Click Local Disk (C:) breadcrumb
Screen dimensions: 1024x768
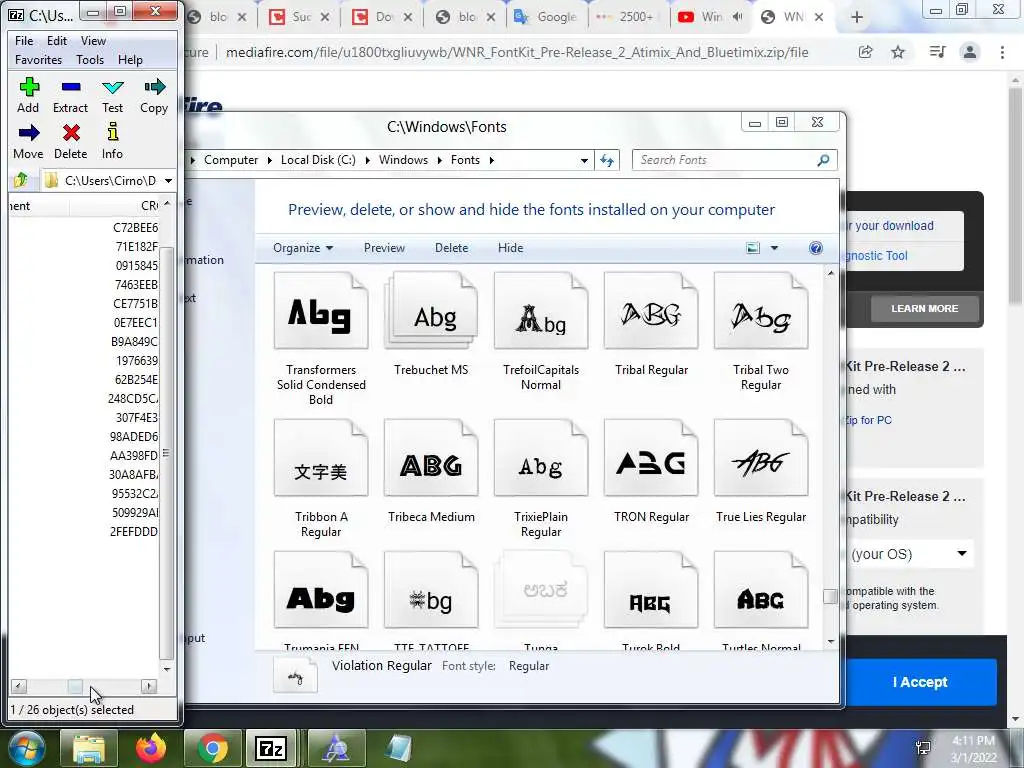(318, 160)
